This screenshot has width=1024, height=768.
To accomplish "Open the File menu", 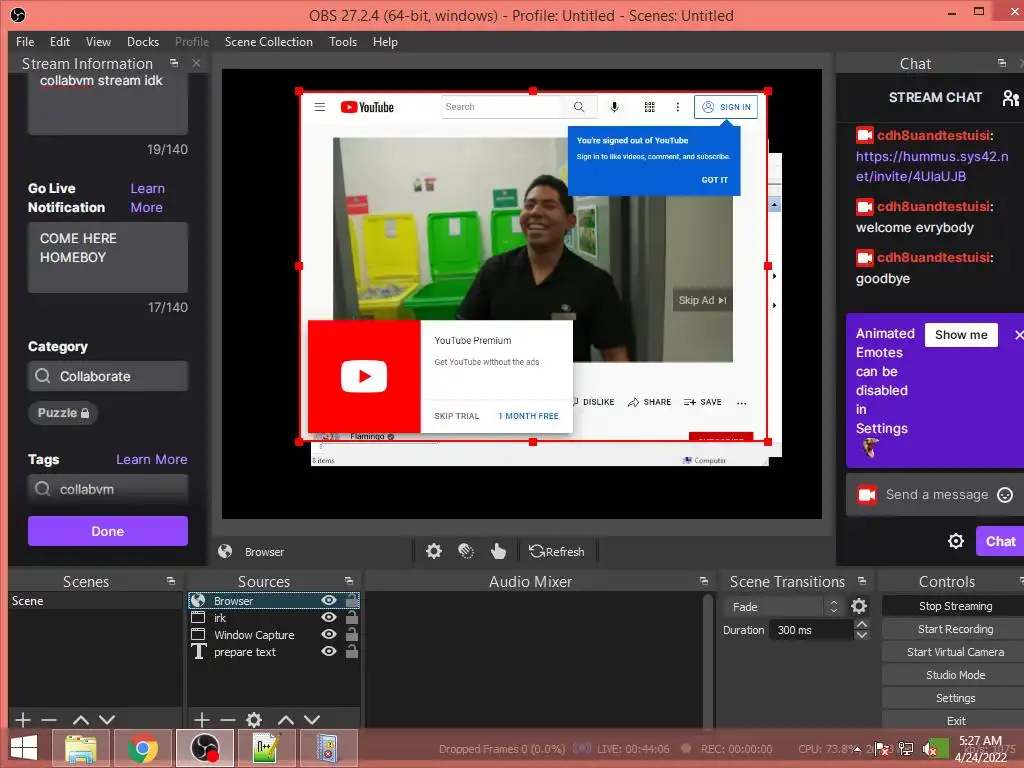I will (25, 42).
